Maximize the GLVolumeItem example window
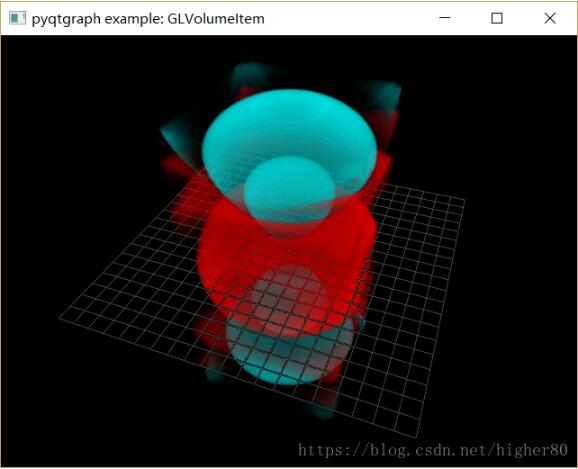The height and width of the screenshot is (469, 578). coord(497,18)
